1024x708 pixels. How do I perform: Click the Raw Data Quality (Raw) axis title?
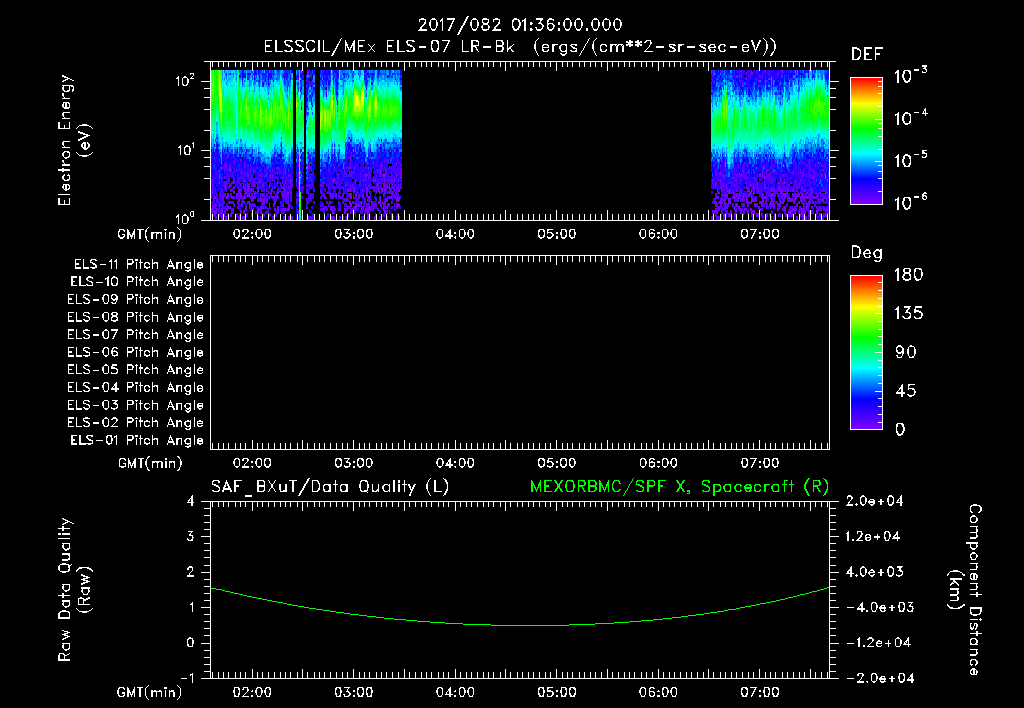(74, 590)
